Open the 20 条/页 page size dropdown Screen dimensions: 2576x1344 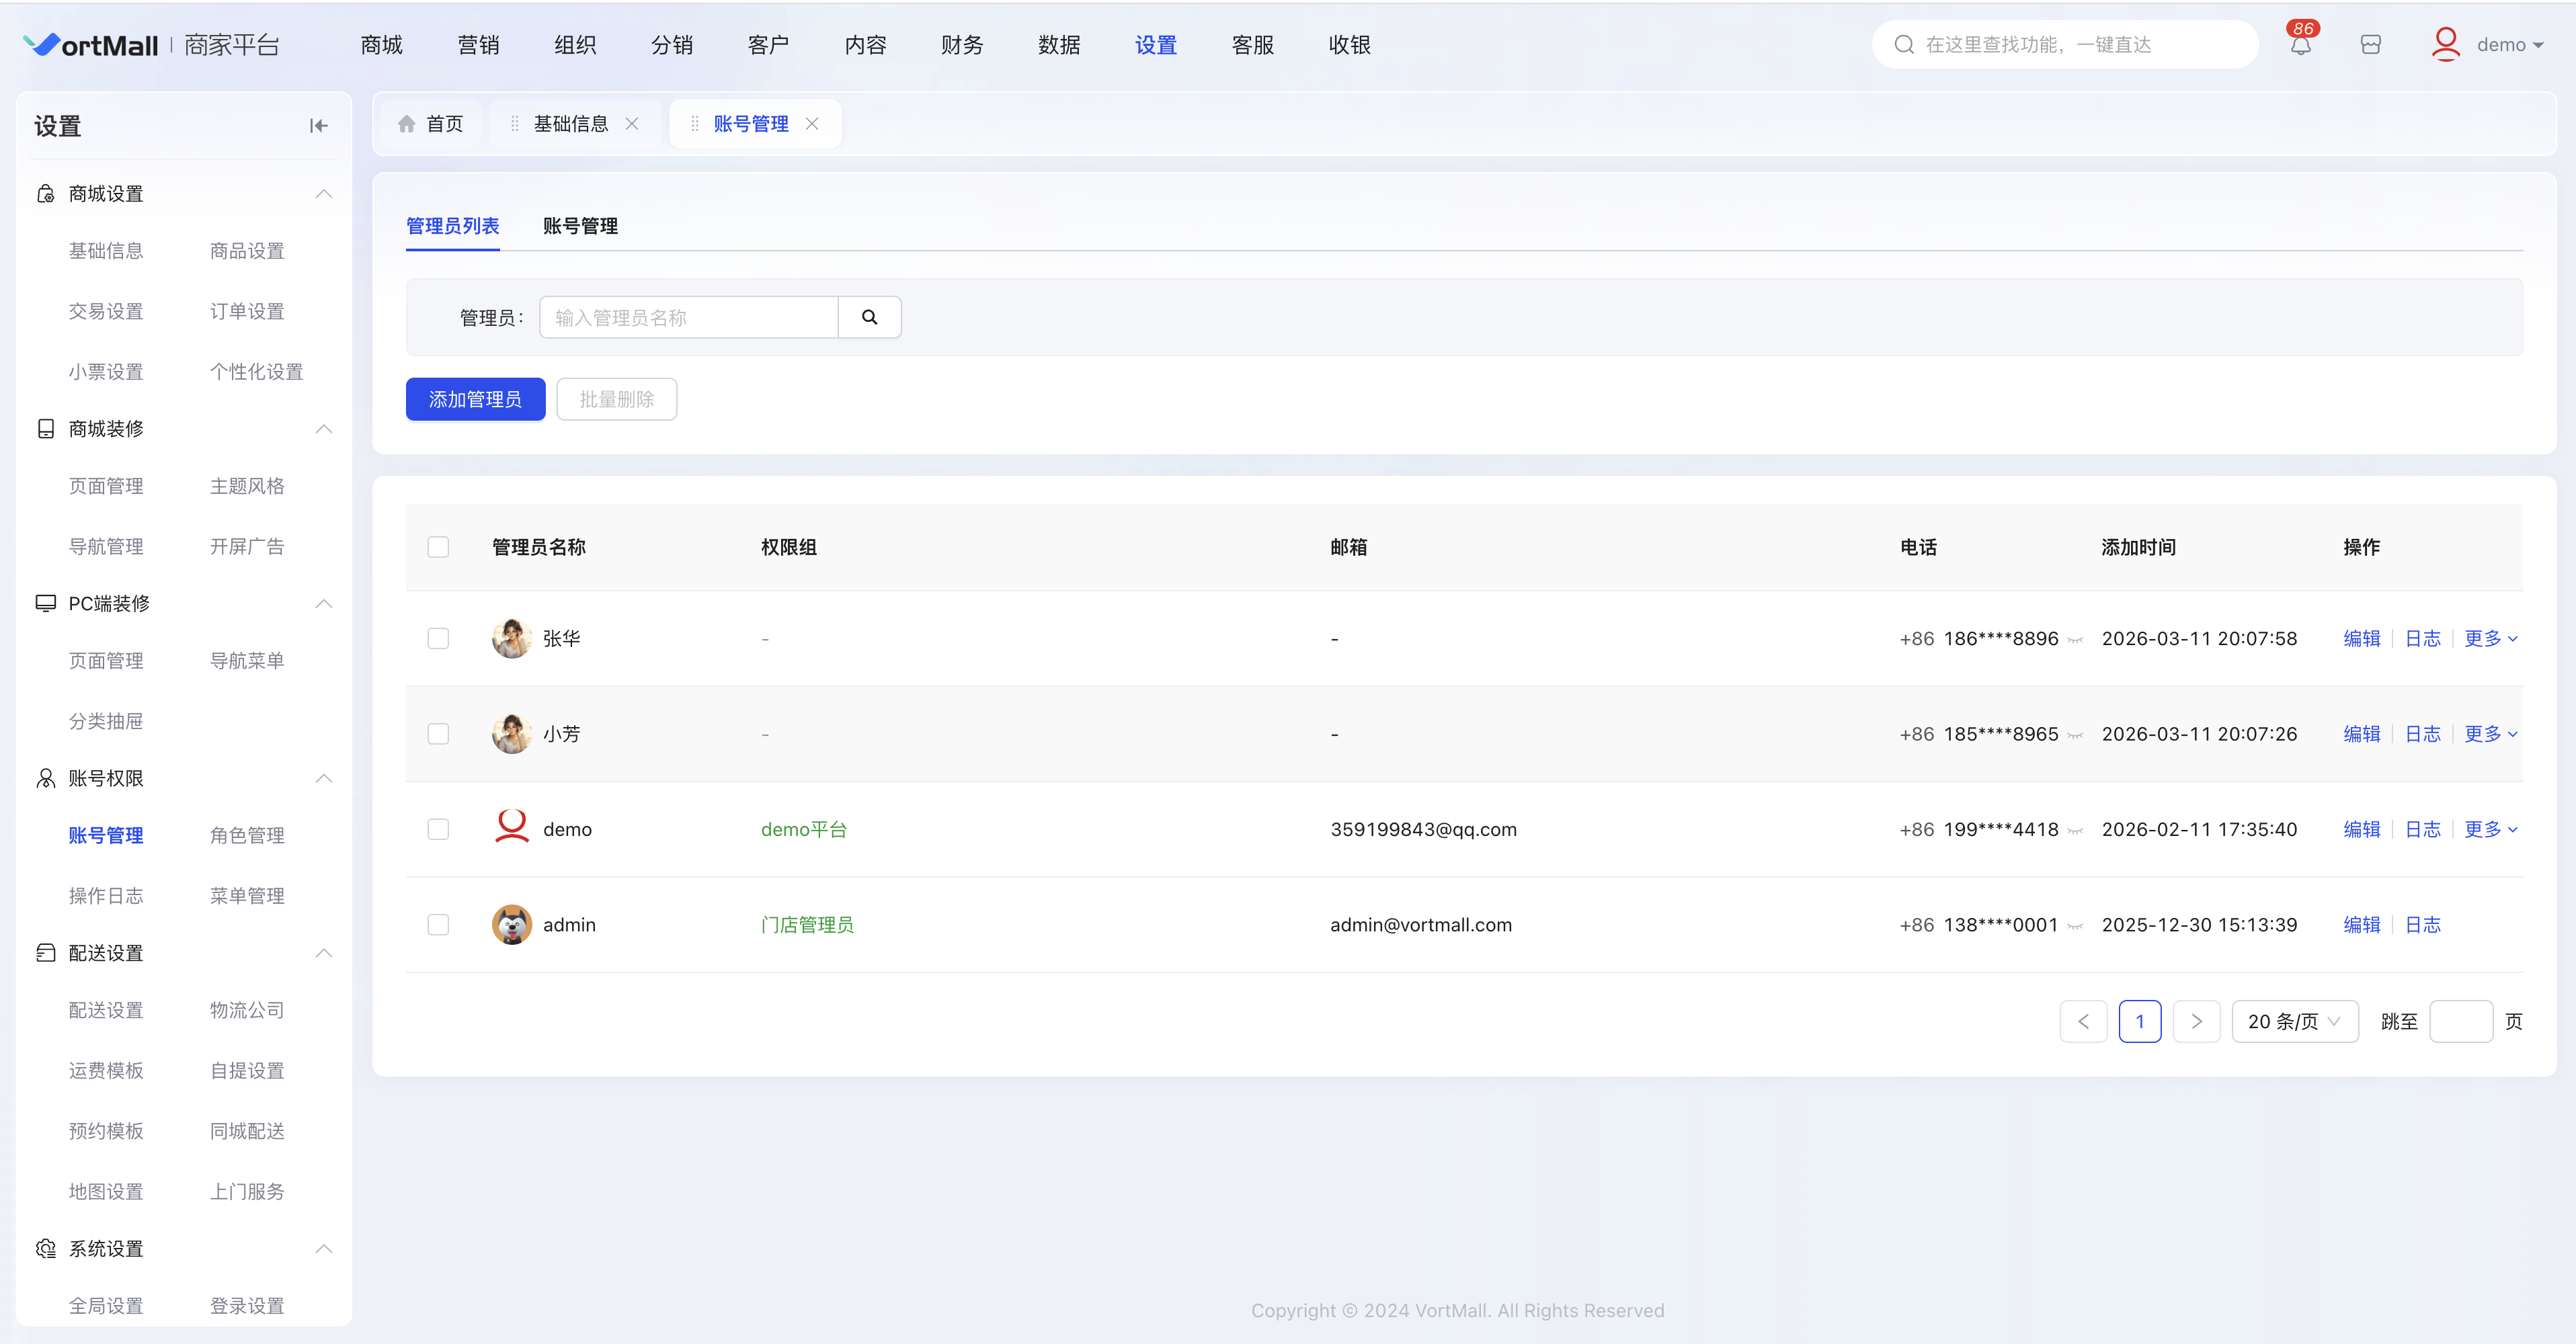point(2294,1021)
